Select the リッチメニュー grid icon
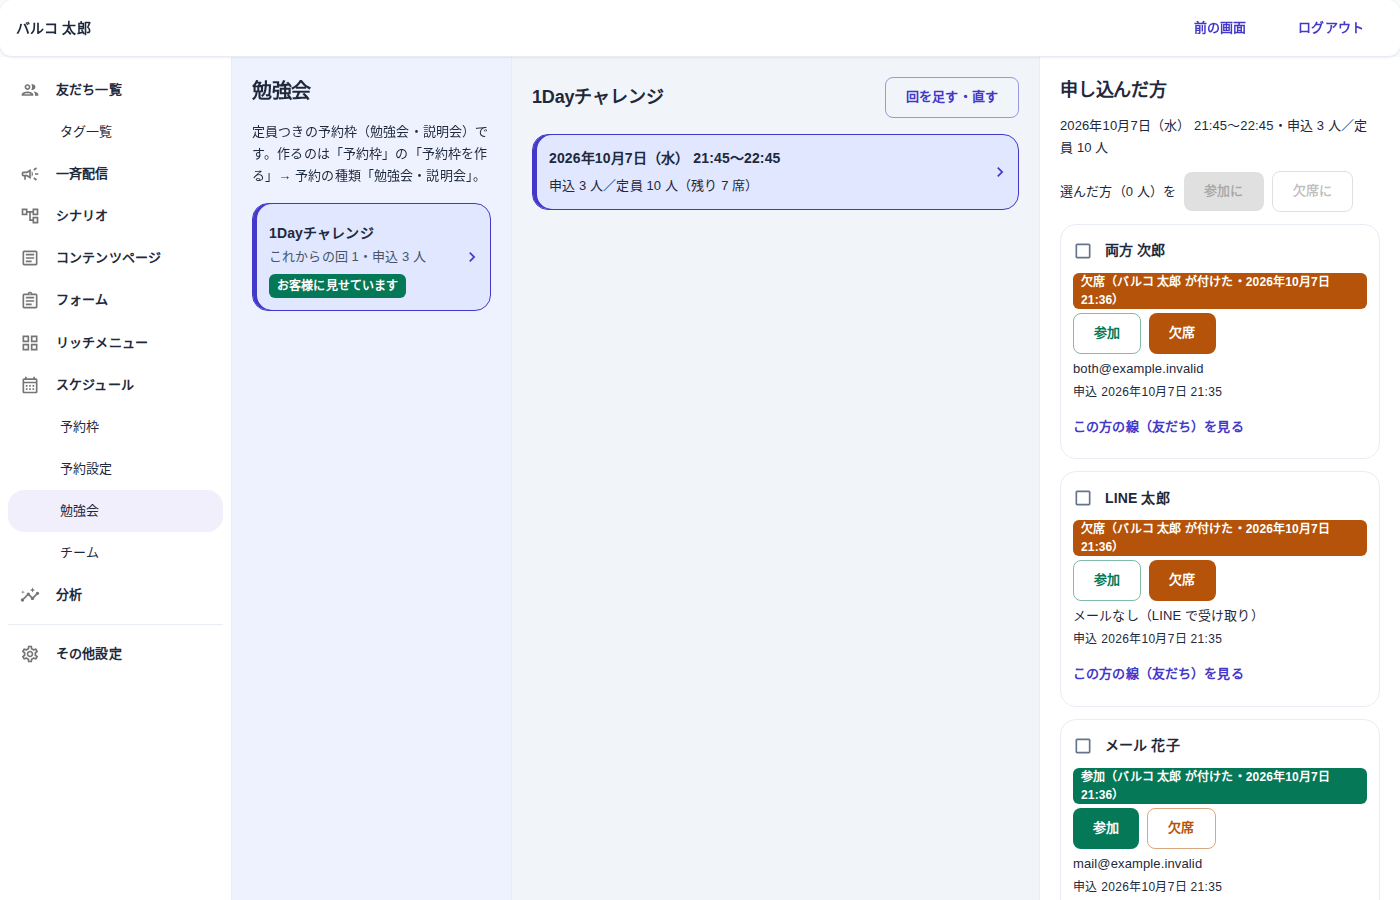The height and width of the screenshot is (900, 1400). (x=30, y=343)
